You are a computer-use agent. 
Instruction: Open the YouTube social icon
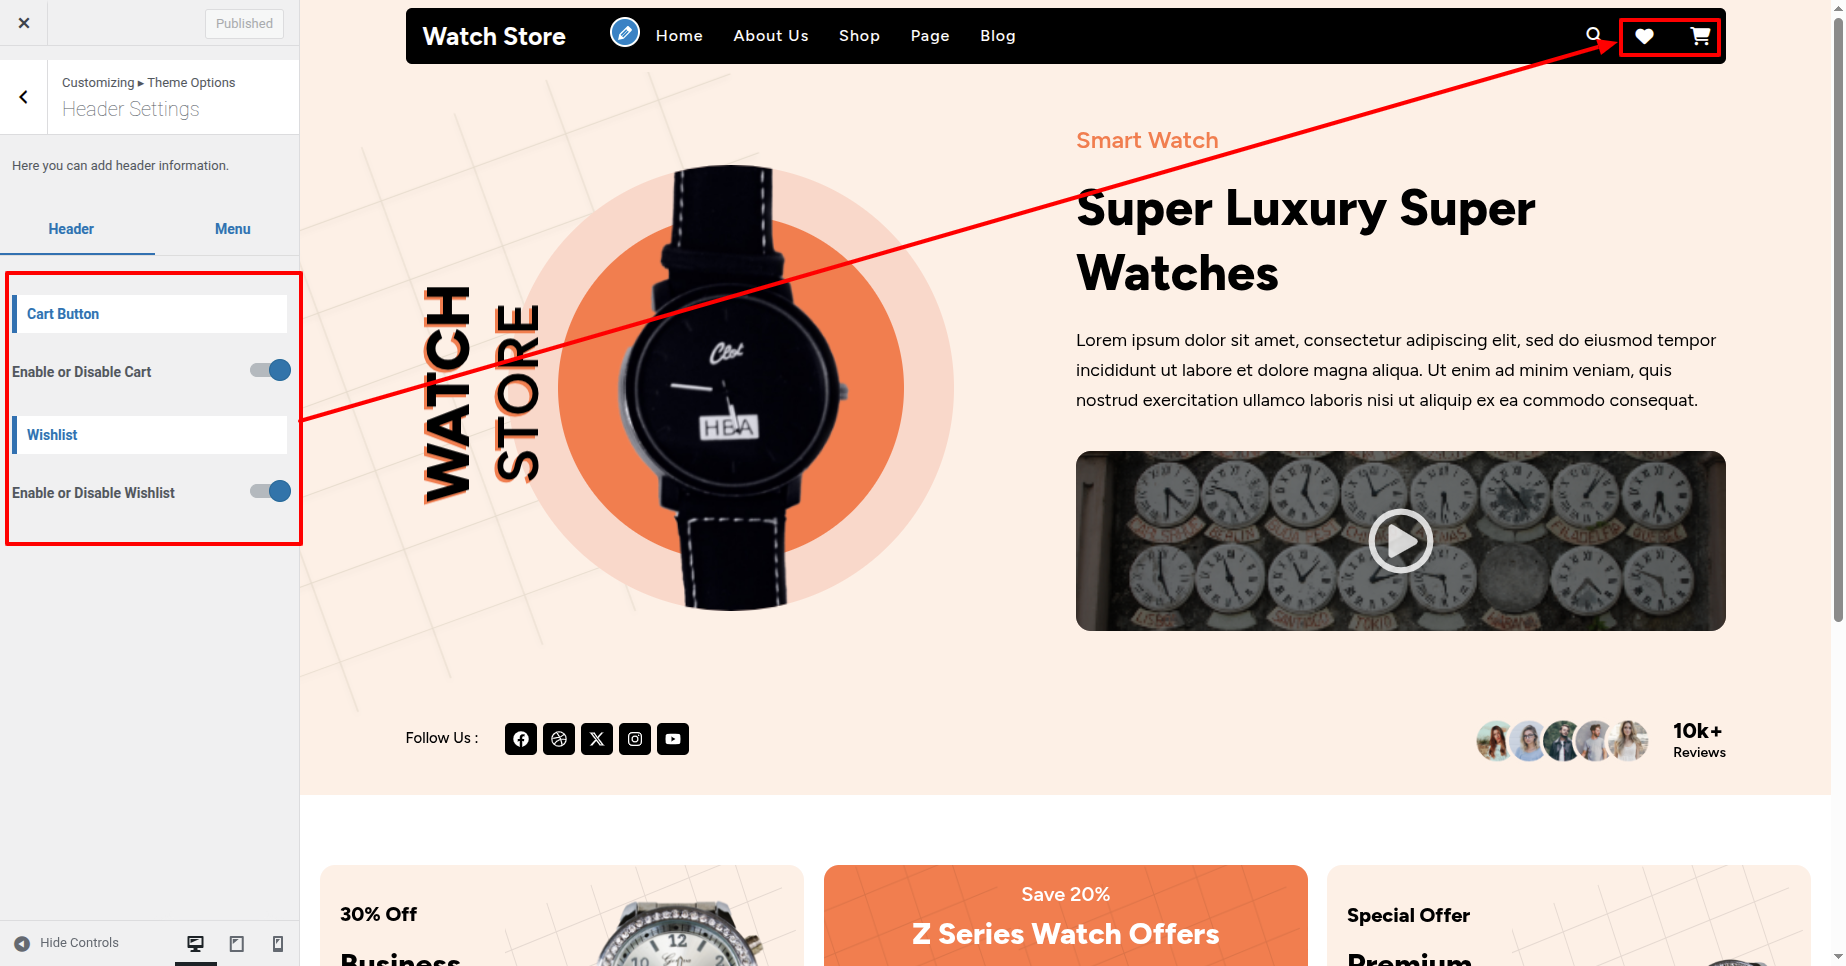(x=673, y=739)
